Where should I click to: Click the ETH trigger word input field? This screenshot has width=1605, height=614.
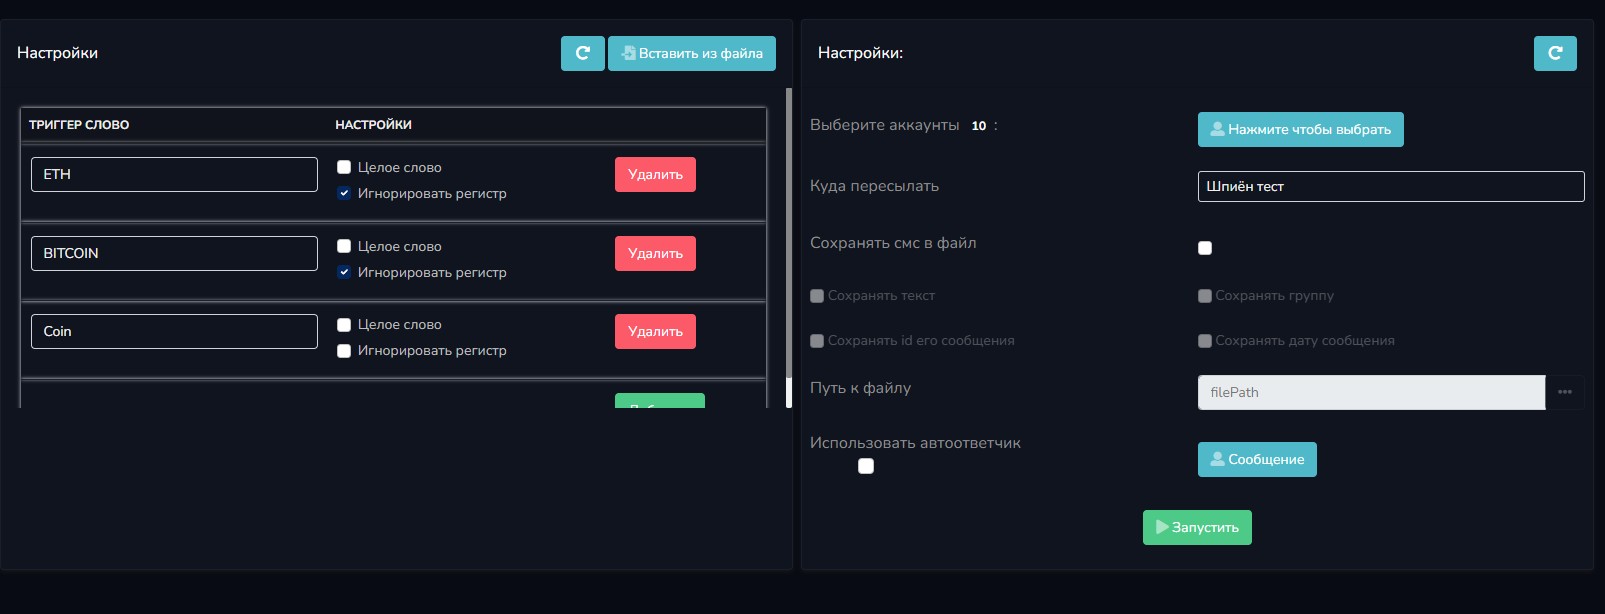click(174, 174)
